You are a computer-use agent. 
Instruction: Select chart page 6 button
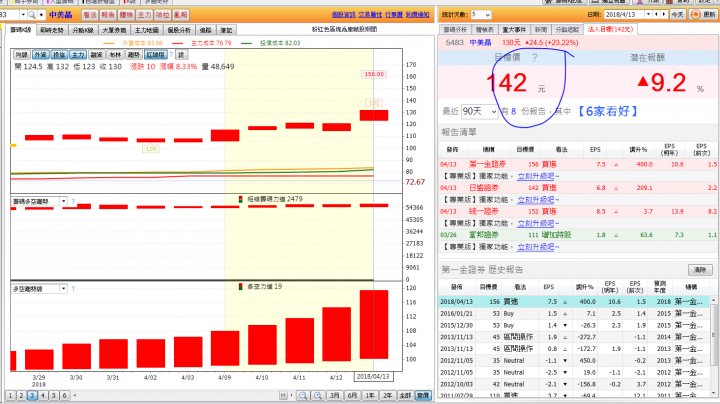64,395
